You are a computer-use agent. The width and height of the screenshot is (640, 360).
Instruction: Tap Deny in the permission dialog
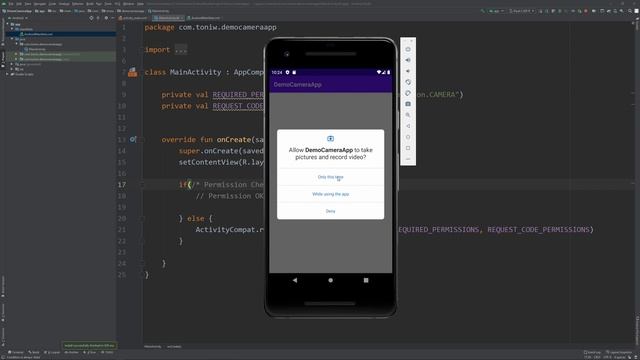click(x=331, y=211)
